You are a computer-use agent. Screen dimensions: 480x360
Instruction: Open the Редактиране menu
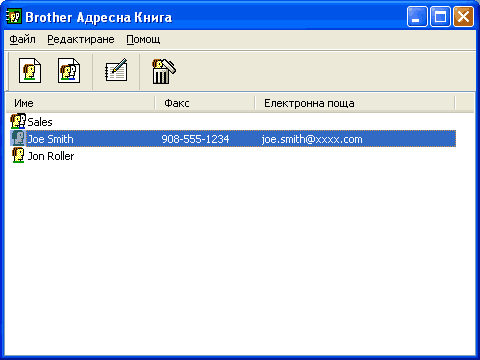[x=81, y=39]
